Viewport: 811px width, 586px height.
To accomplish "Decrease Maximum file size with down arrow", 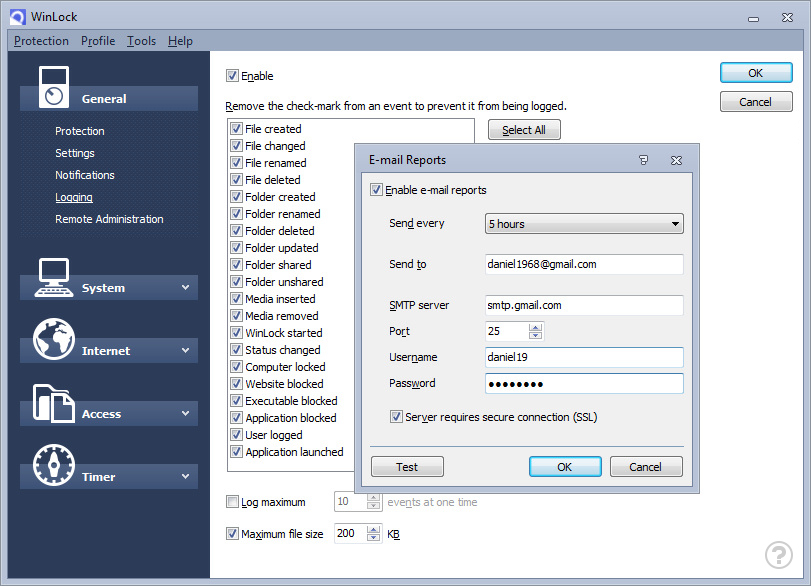I will 373,537.
